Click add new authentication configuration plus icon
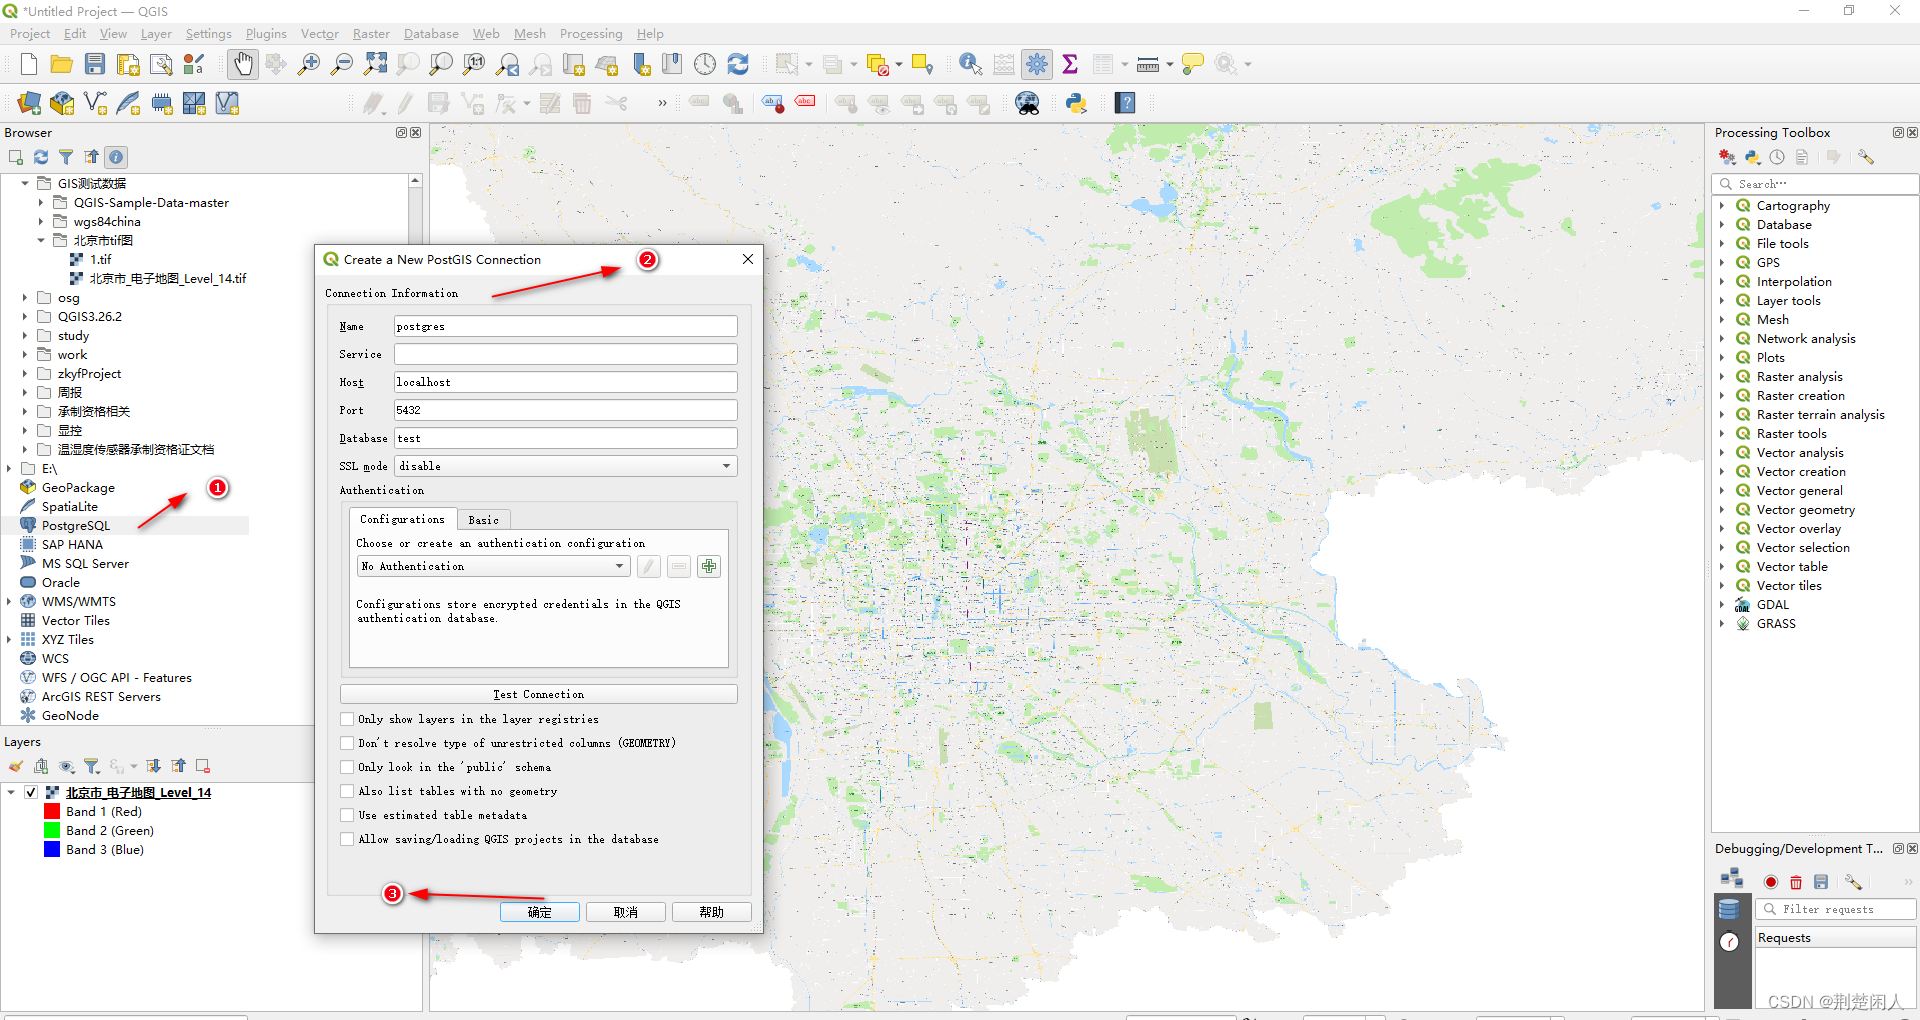Image resolution: width=1920 pixels, height=1020 pixels. click(709, 566)
